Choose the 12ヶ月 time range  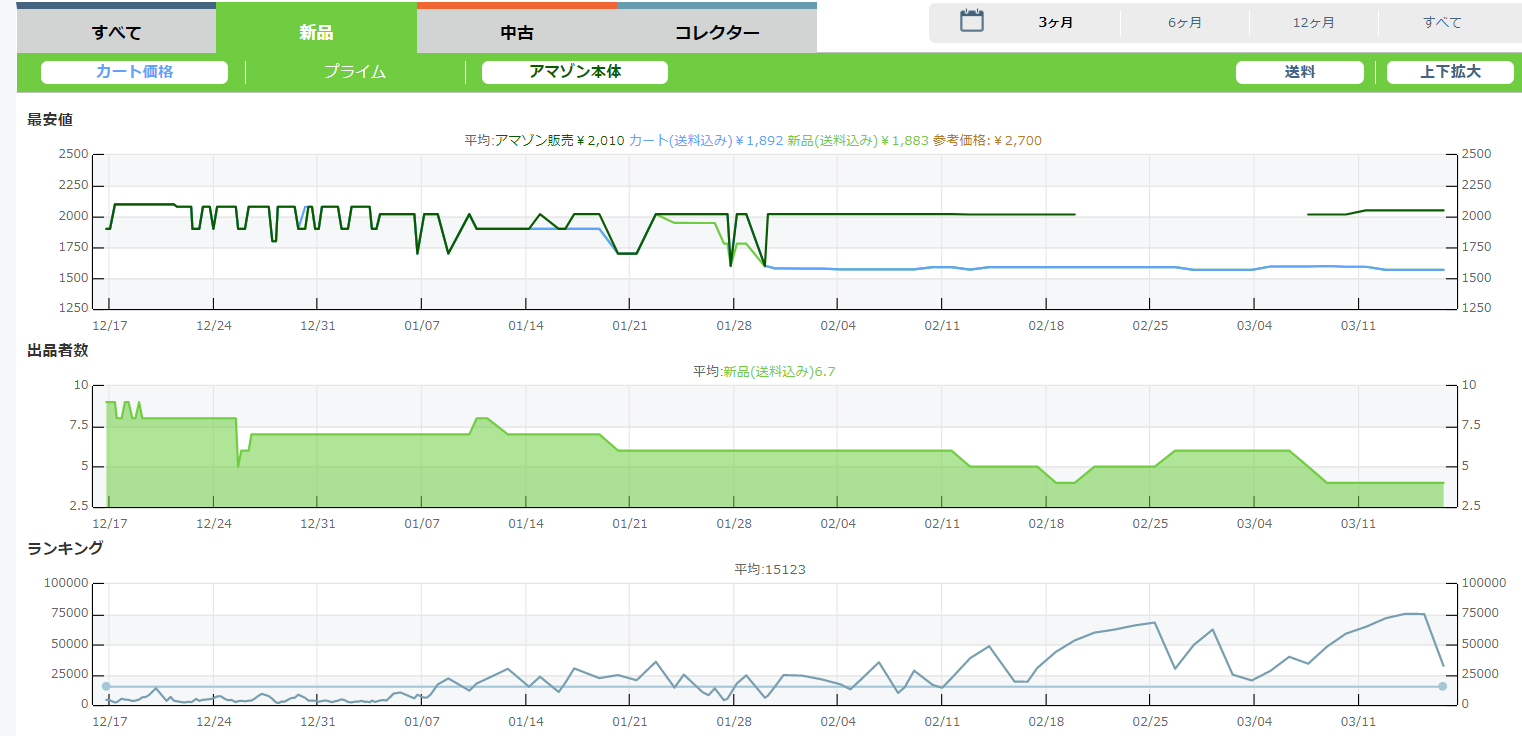click(x=1313, y=22)
